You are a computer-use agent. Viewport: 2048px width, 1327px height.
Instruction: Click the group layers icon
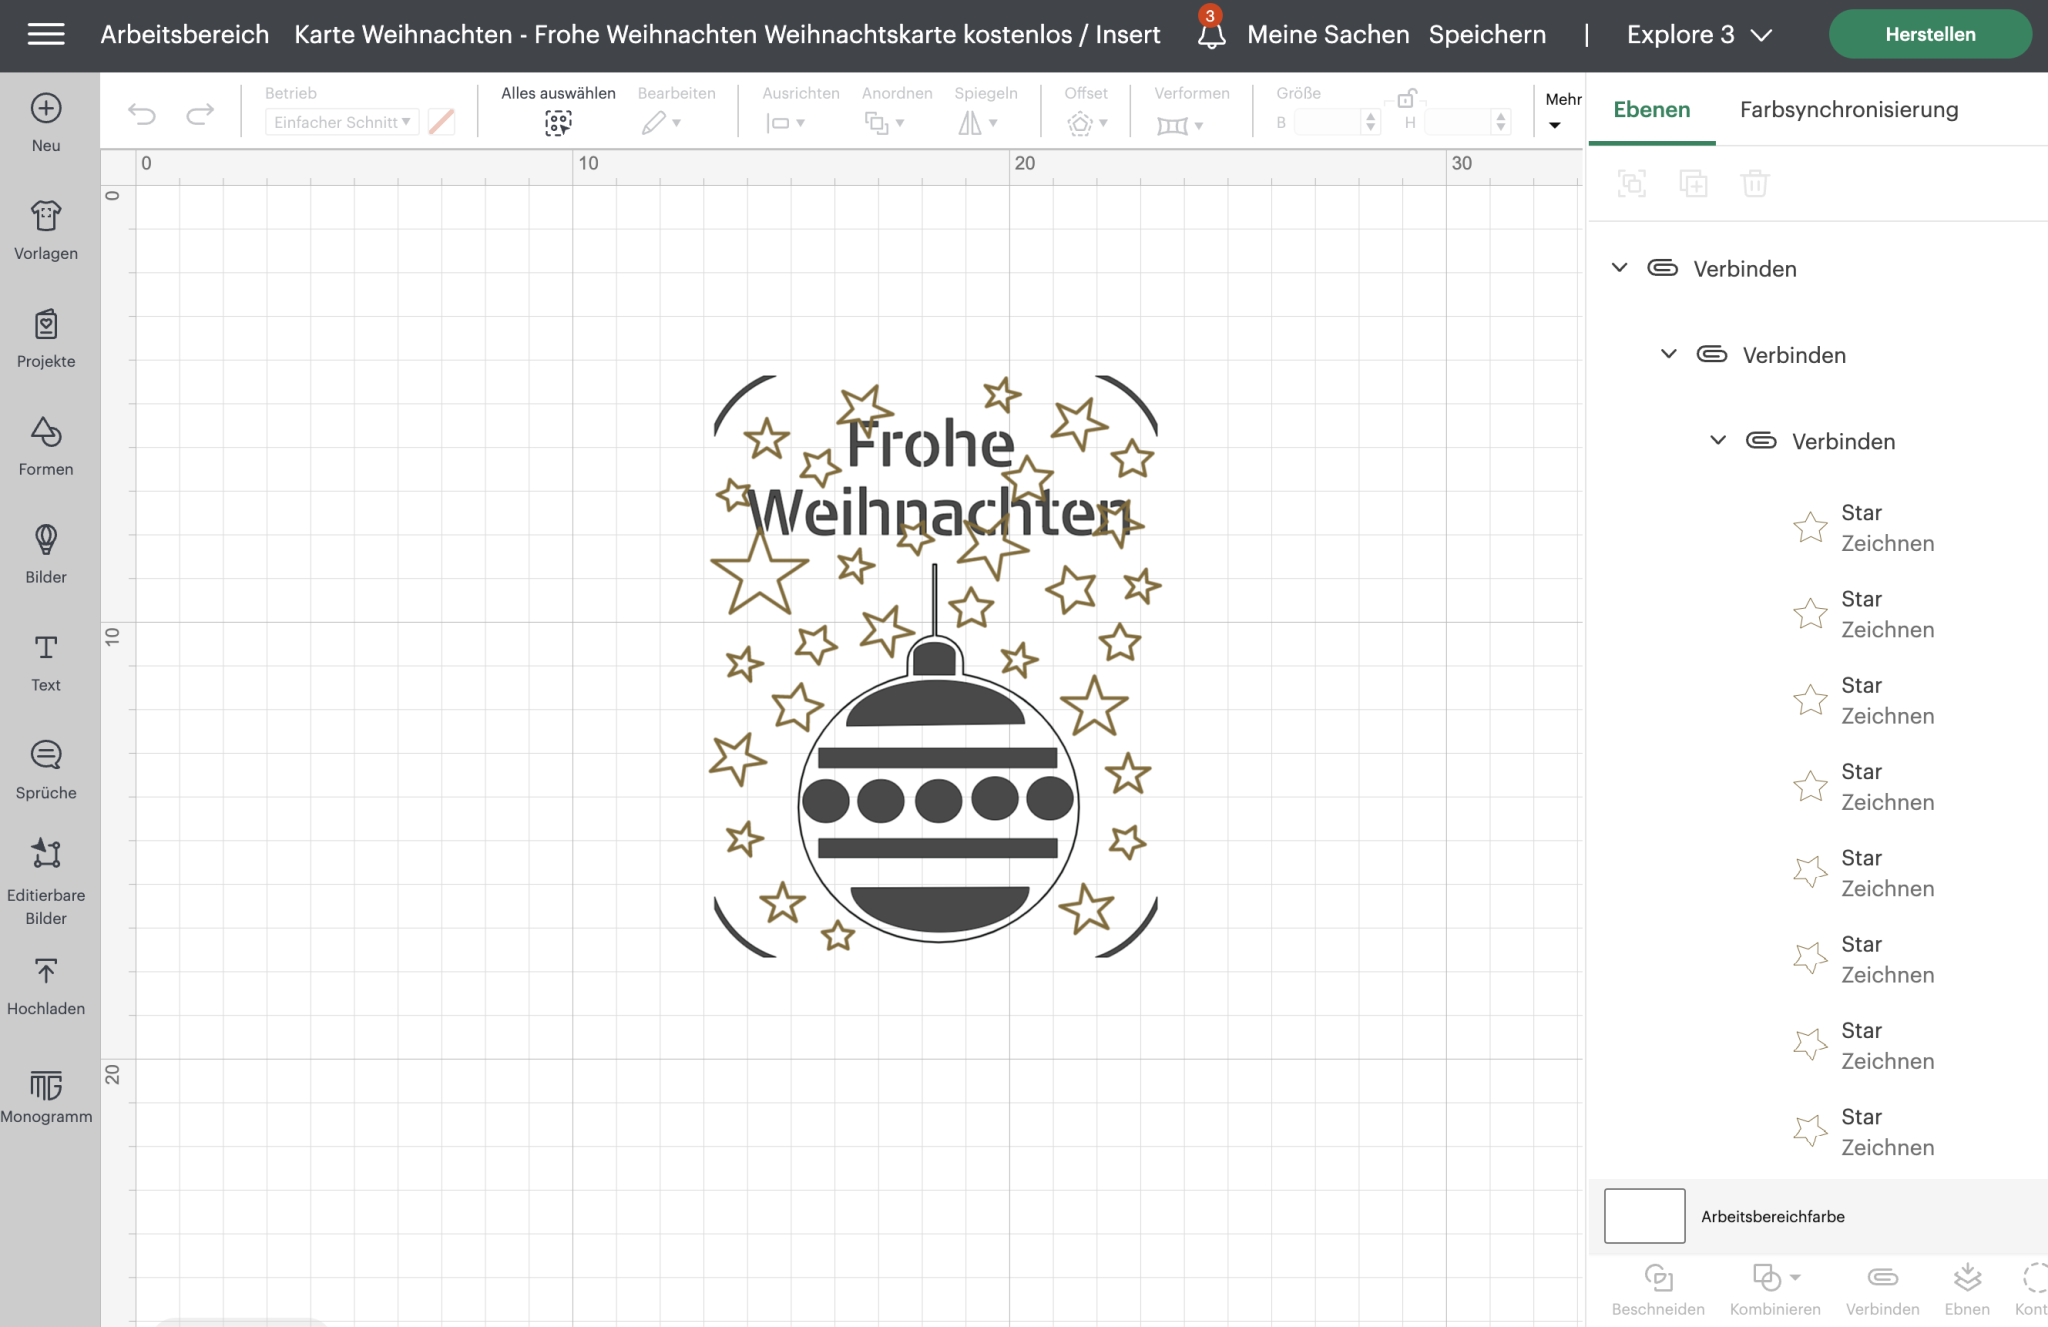pyautogui.click(x=1632, y=183)
